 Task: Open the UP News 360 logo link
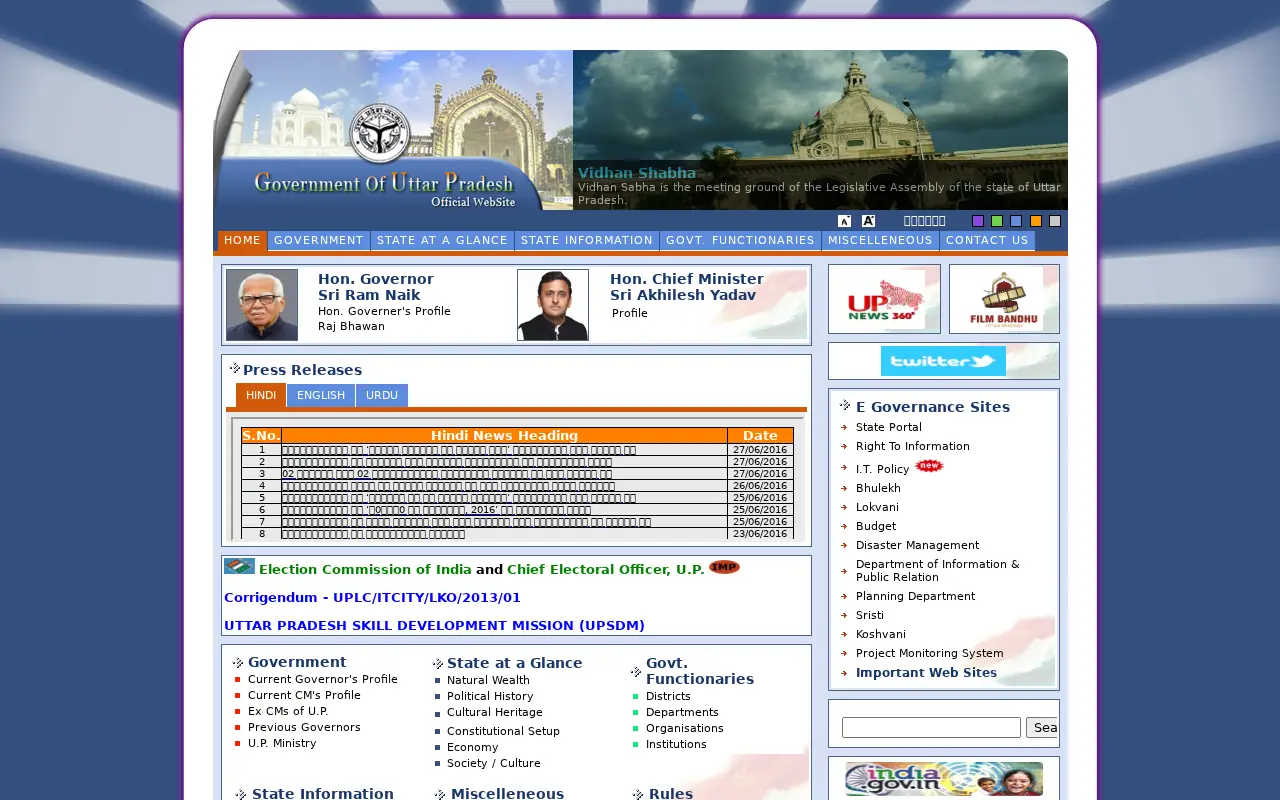(884, 299)
